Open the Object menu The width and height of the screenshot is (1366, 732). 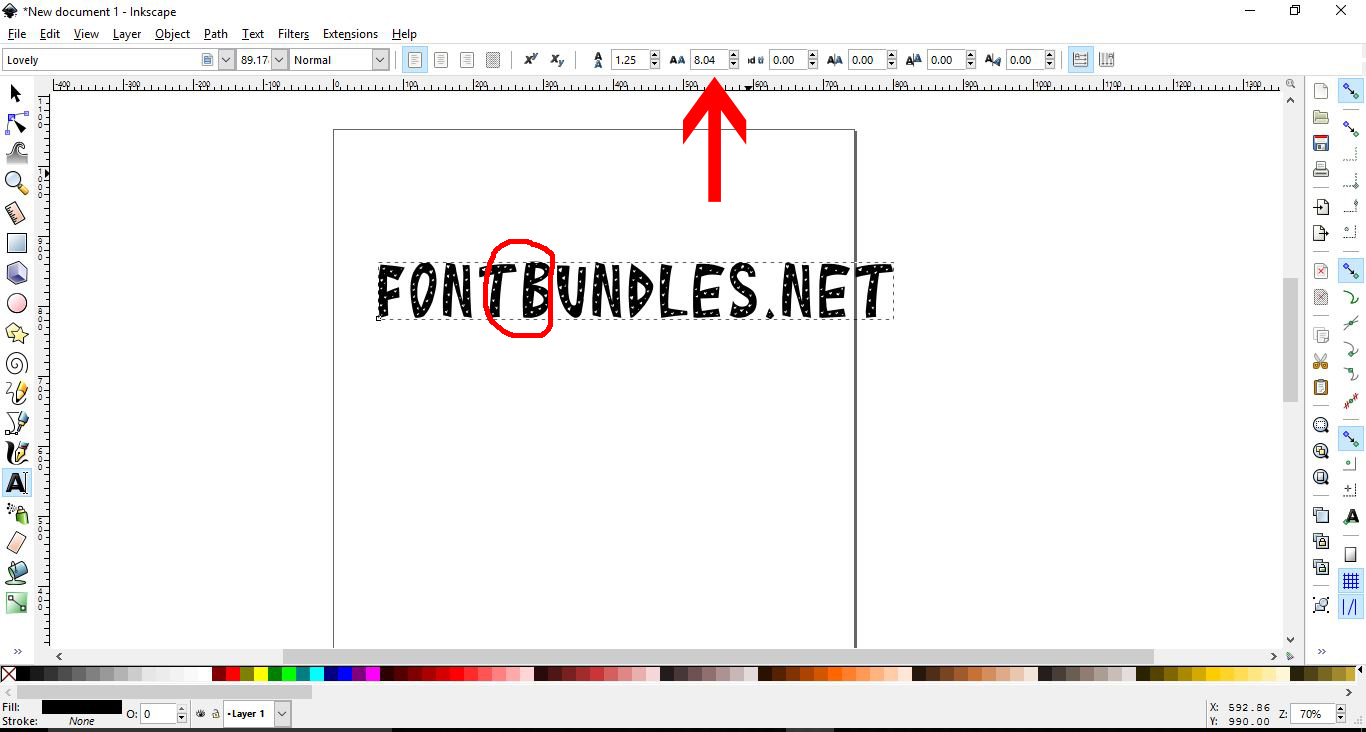tap(172, 34)
